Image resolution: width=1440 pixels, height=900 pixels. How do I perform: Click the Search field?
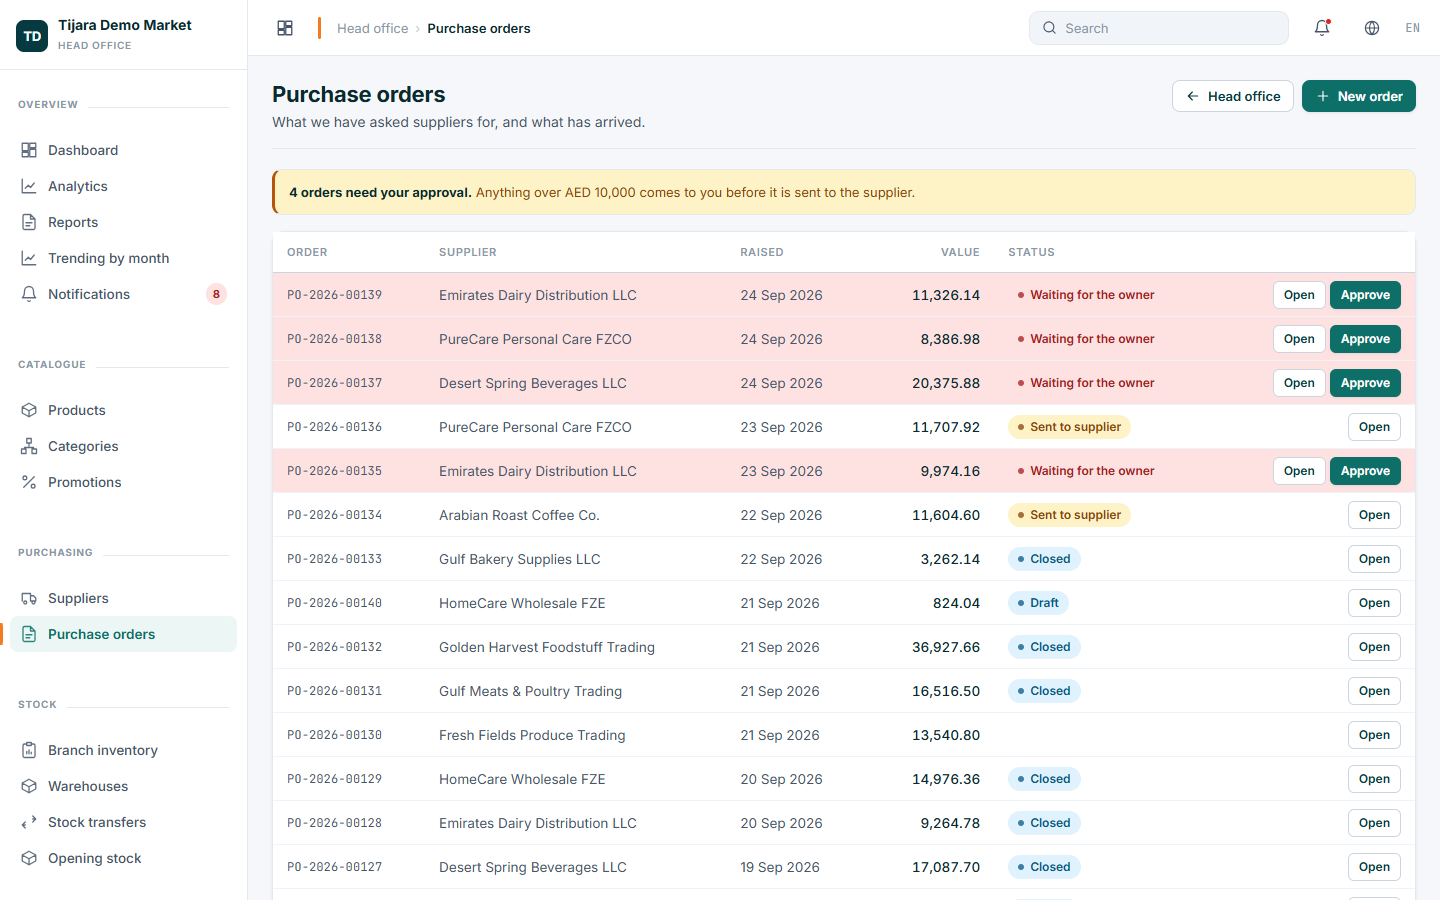(x=1159, y=28)
